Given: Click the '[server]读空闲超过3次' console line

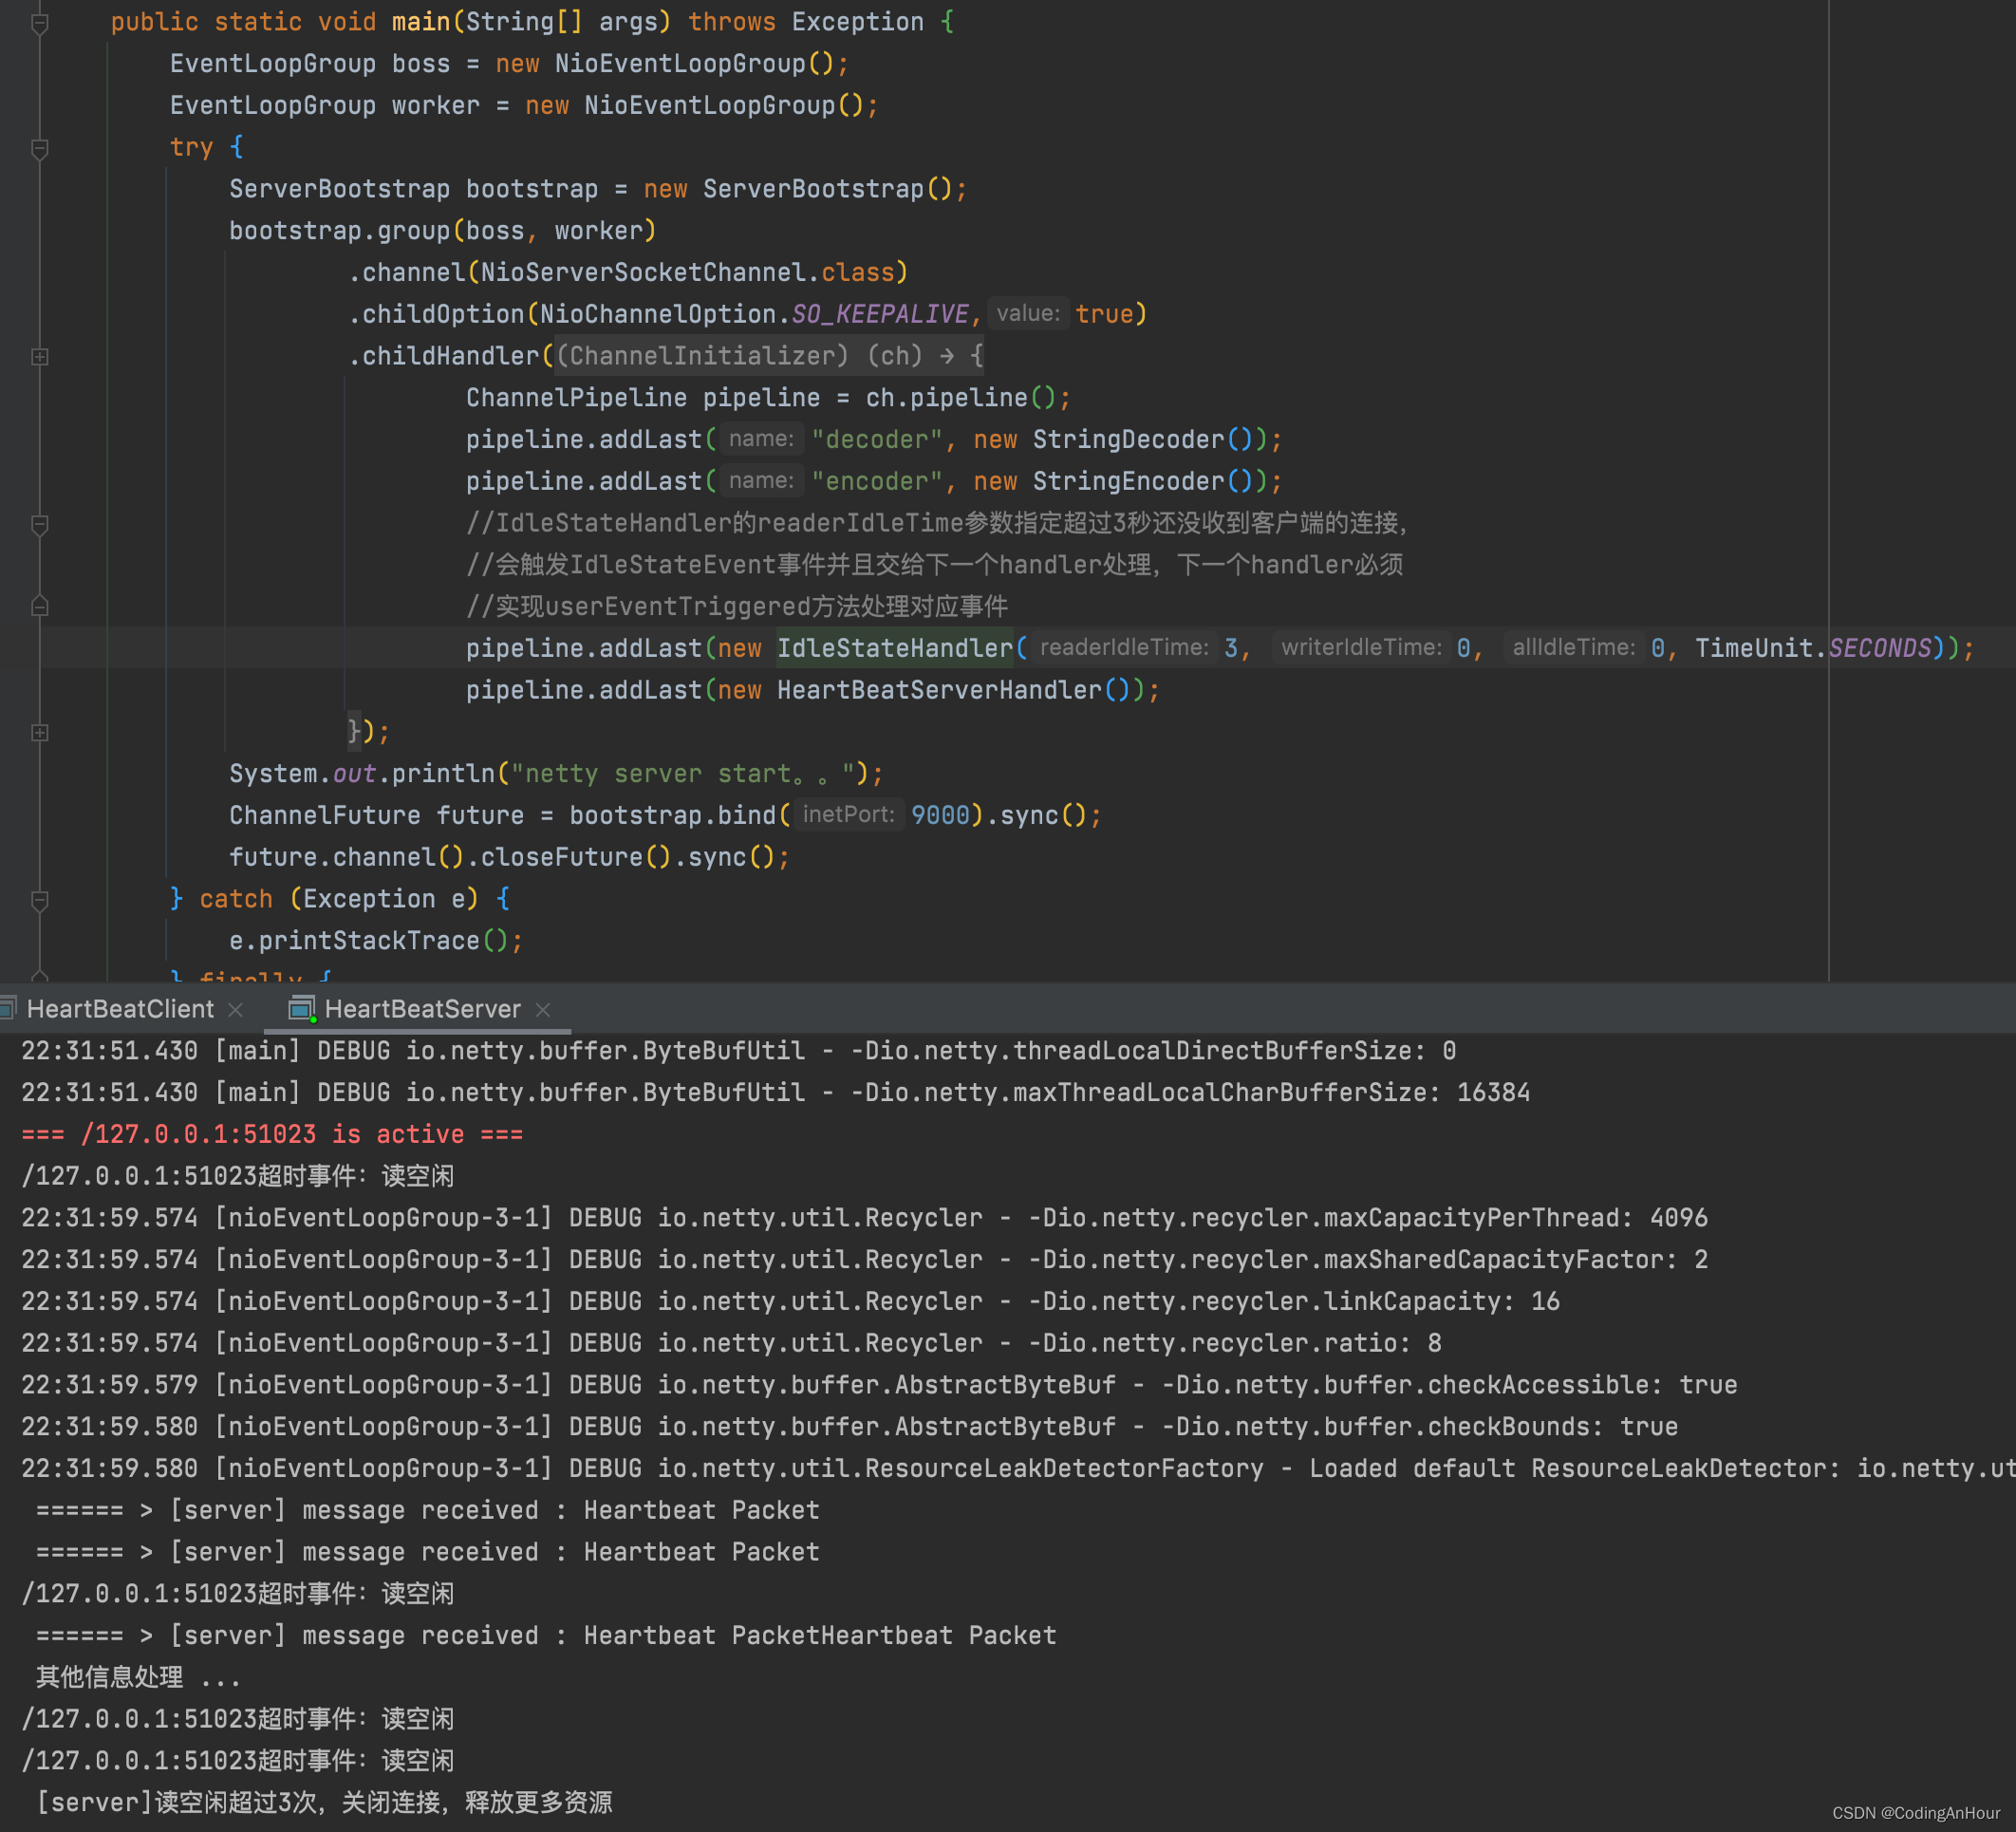Looking at the screenshot, I should point(324,1803).
